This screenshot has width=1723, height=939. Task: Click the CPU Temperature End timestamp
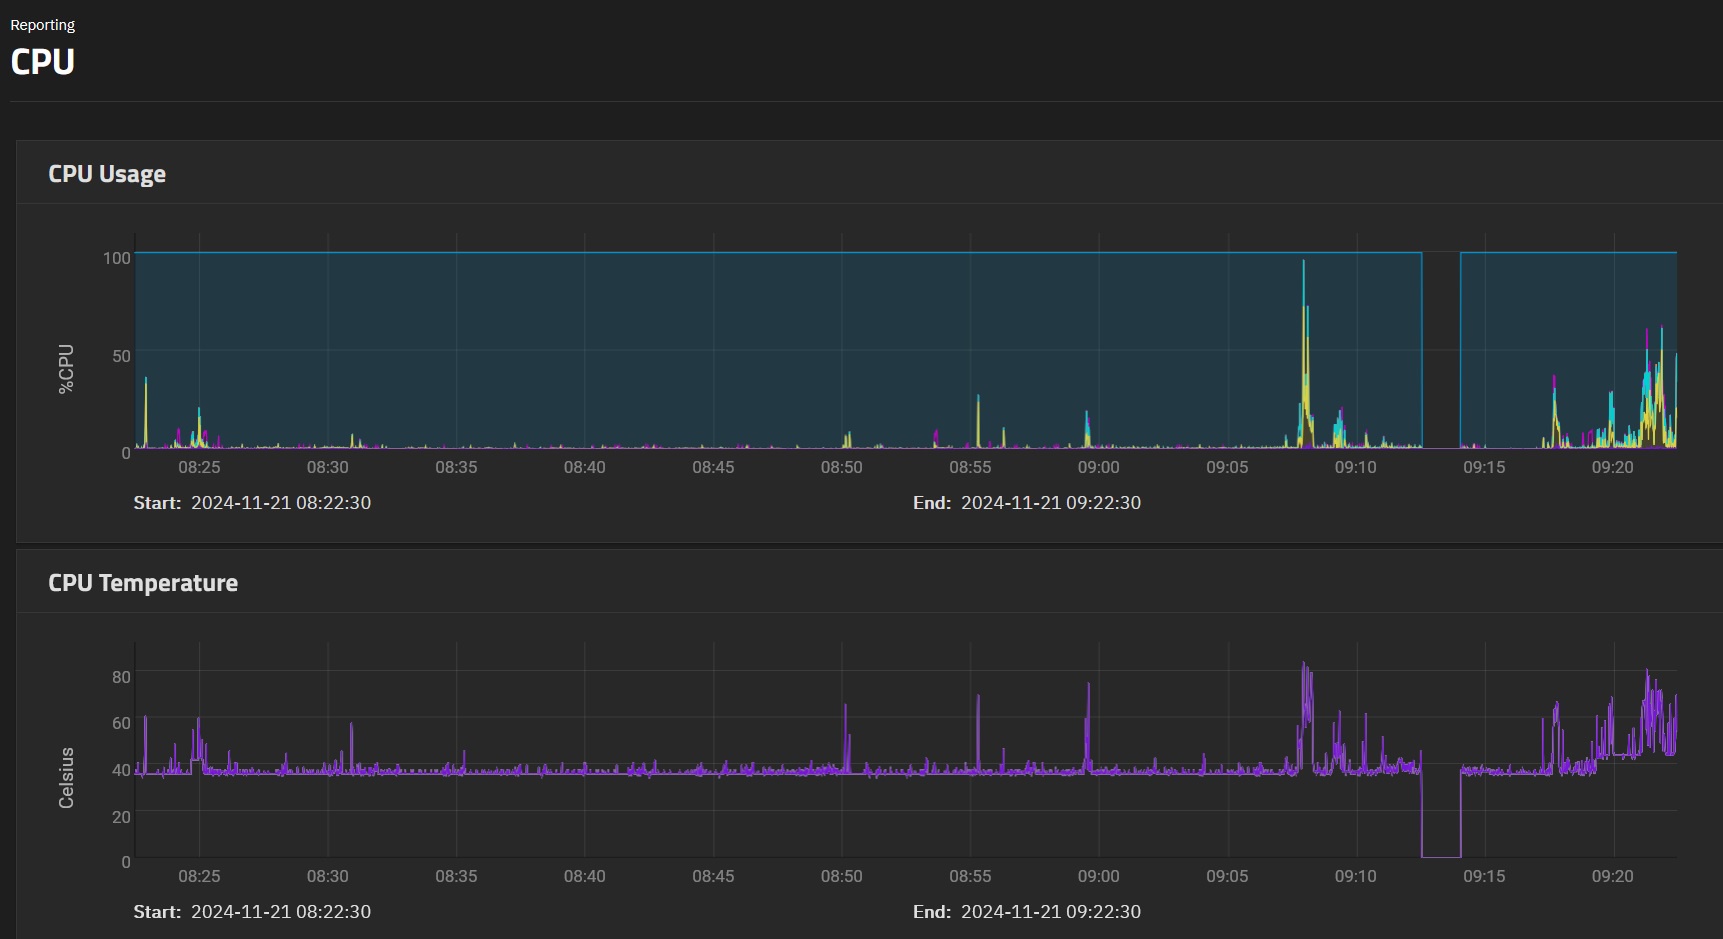pyautogui.click(x=1050, y=912)
